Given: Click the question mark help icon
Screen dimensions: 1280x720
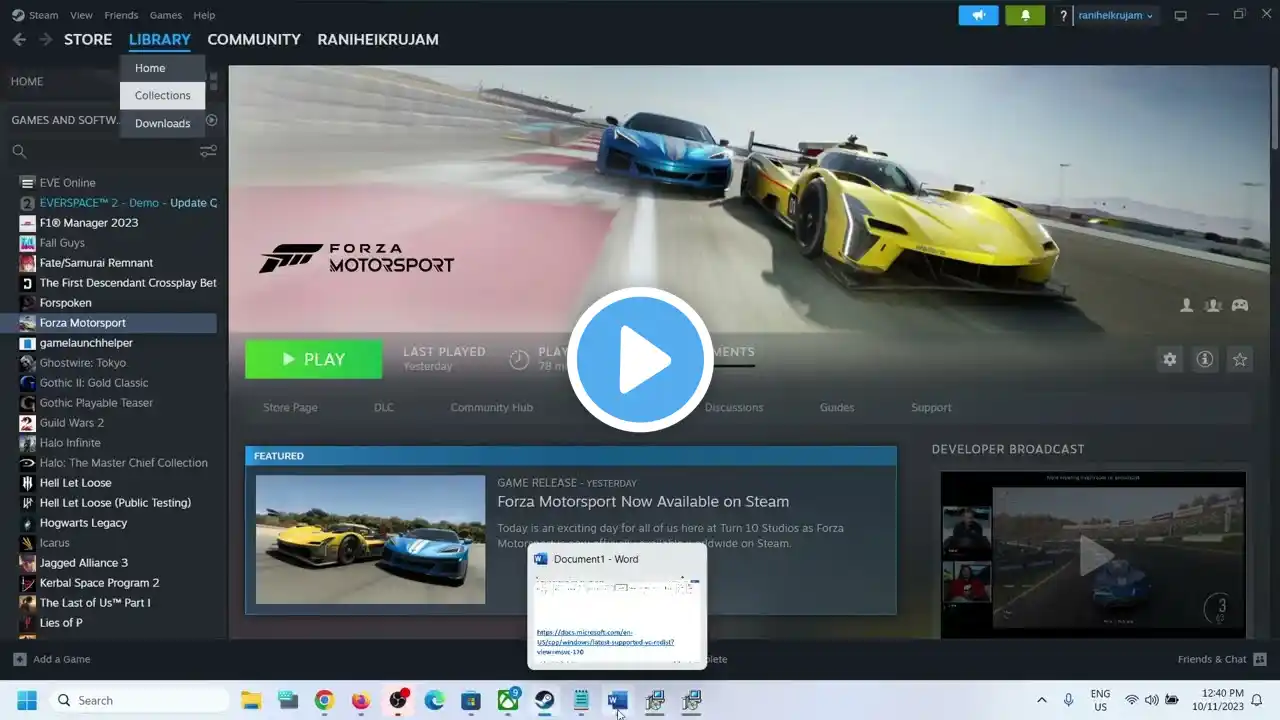Looking at the screenshot, I should tap(1063, 15).
